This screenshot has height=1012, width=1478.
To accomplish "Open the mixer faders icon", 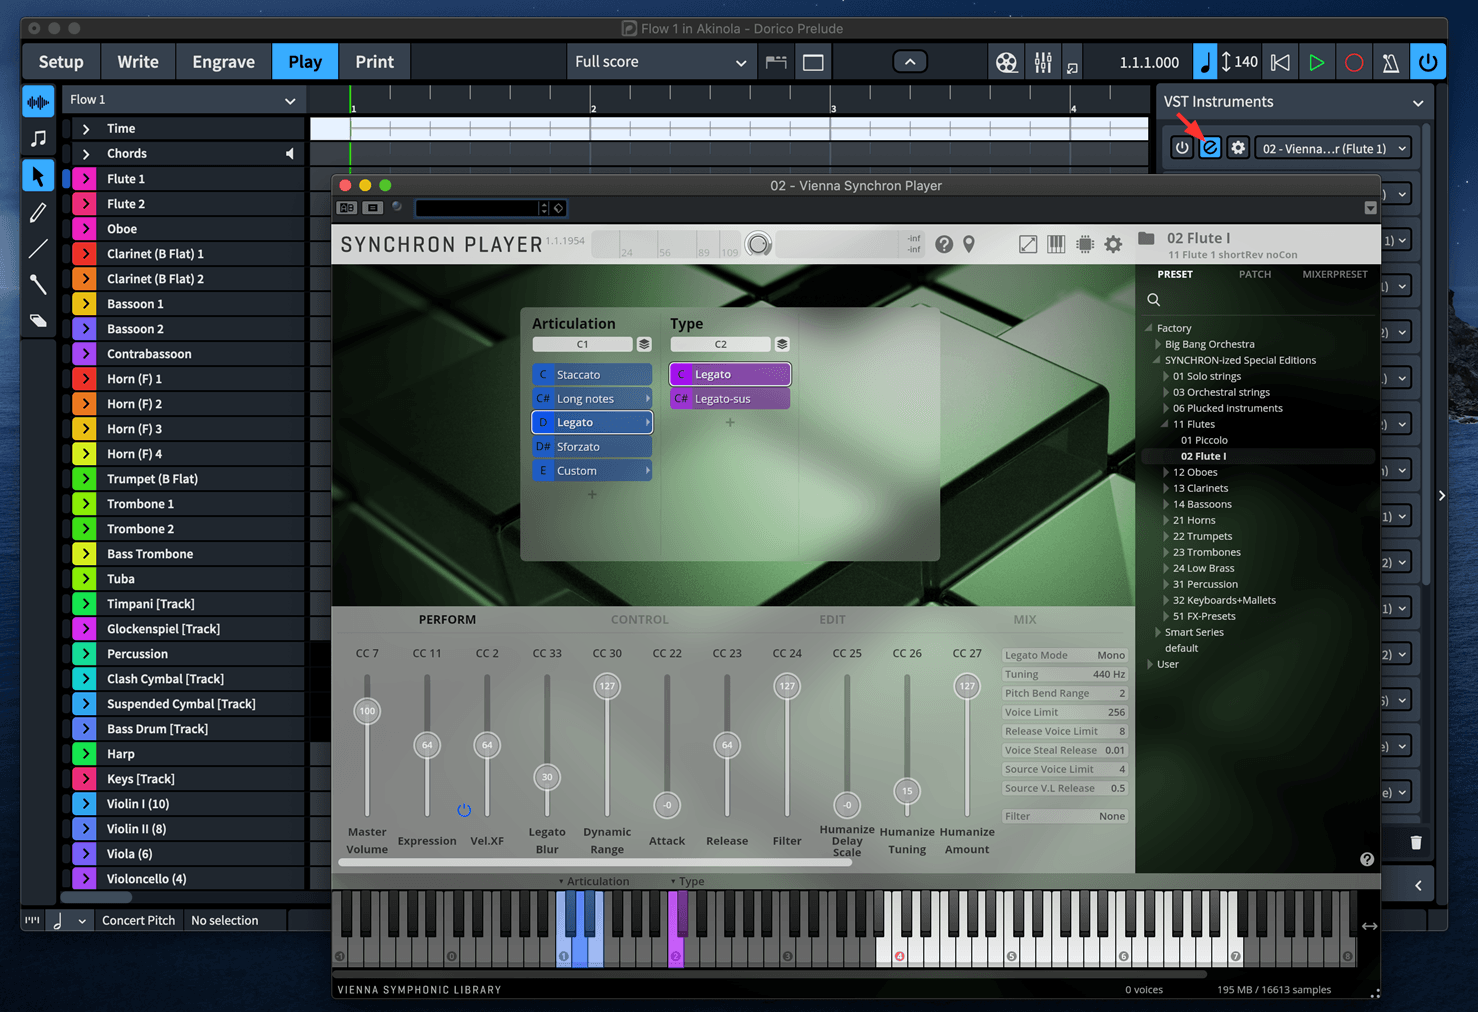I will pos(1043,62).
